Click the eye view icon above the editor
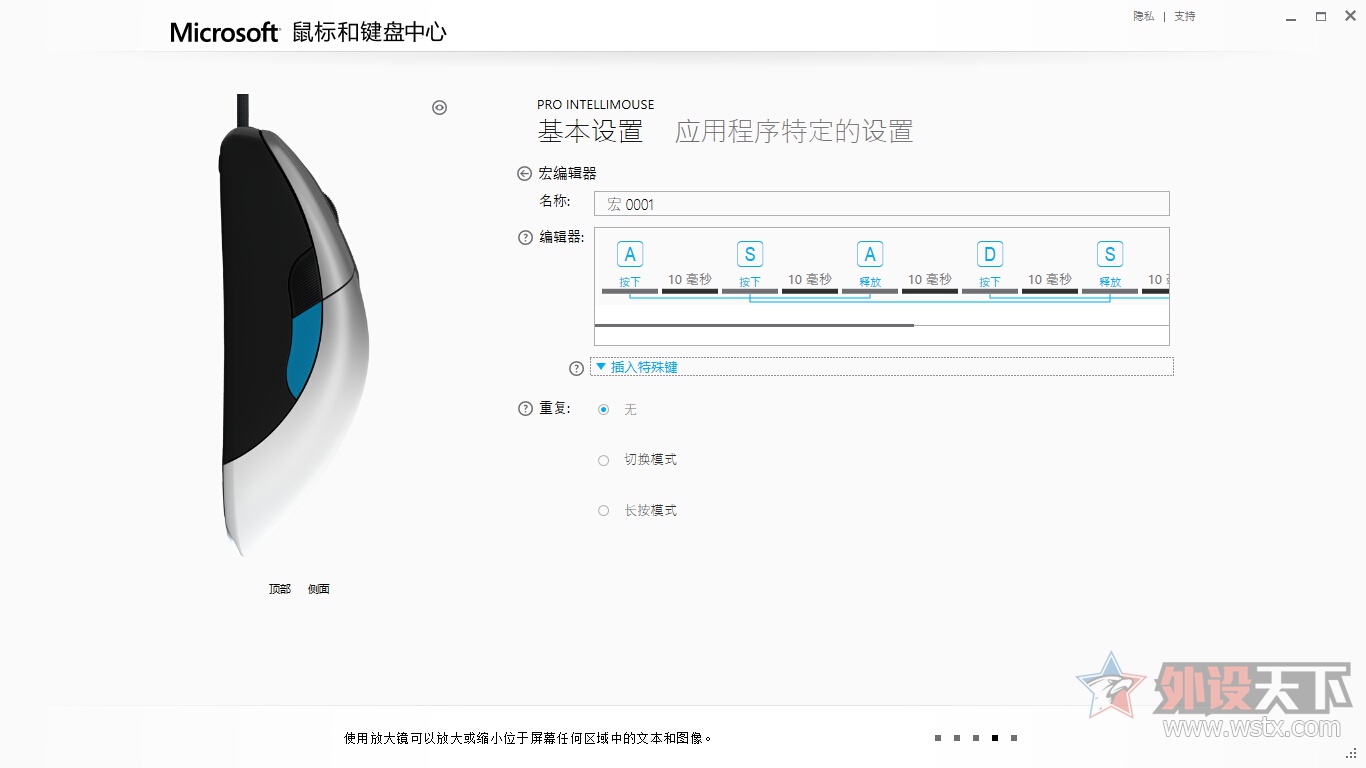This screenshot has width=1366, height=768. click(439, 108)
